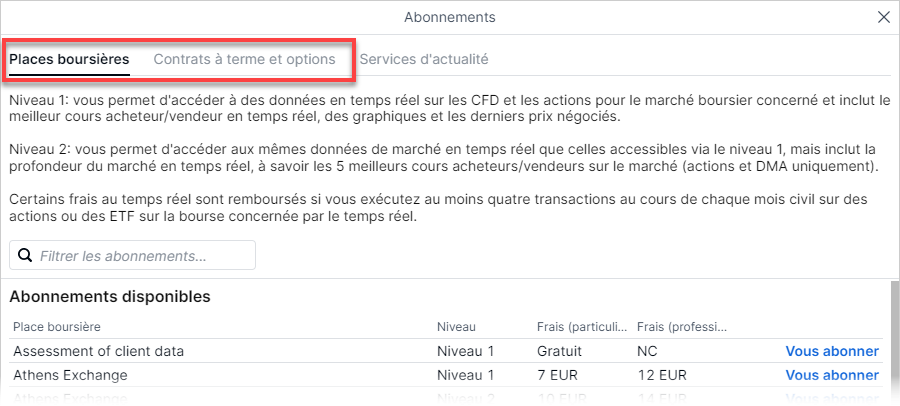
Task: Click the Frais (professi... column header
Action: pos(682,327)
